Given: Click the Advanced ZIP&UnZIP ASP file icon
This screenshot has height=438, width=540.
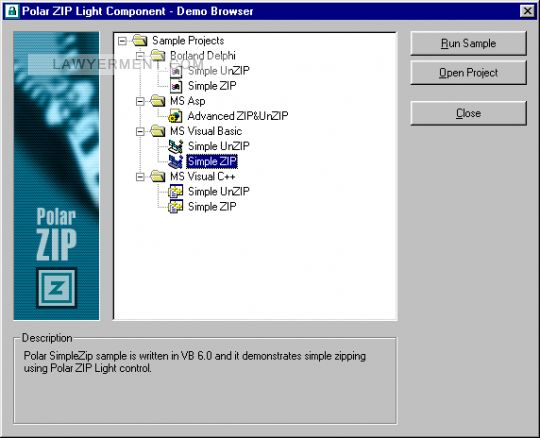Looking at the screenshot, I should pyautogui.click(x=175, y=116).
